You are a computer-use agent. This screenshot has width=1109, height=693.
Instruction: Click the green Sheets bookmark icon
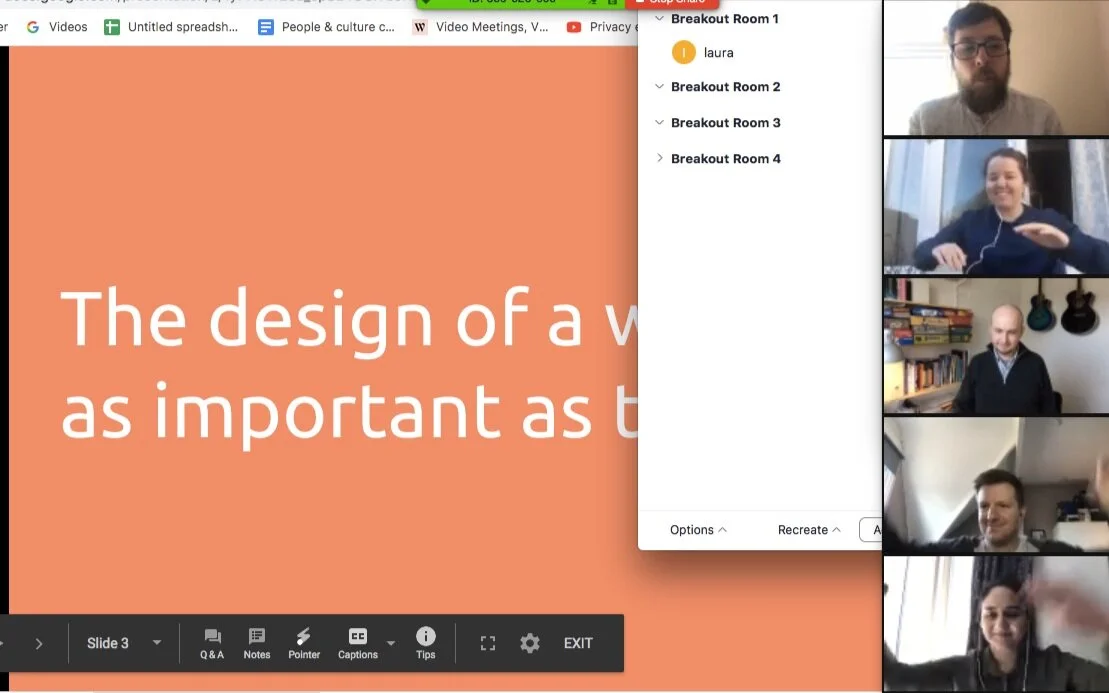click(112, 27)
